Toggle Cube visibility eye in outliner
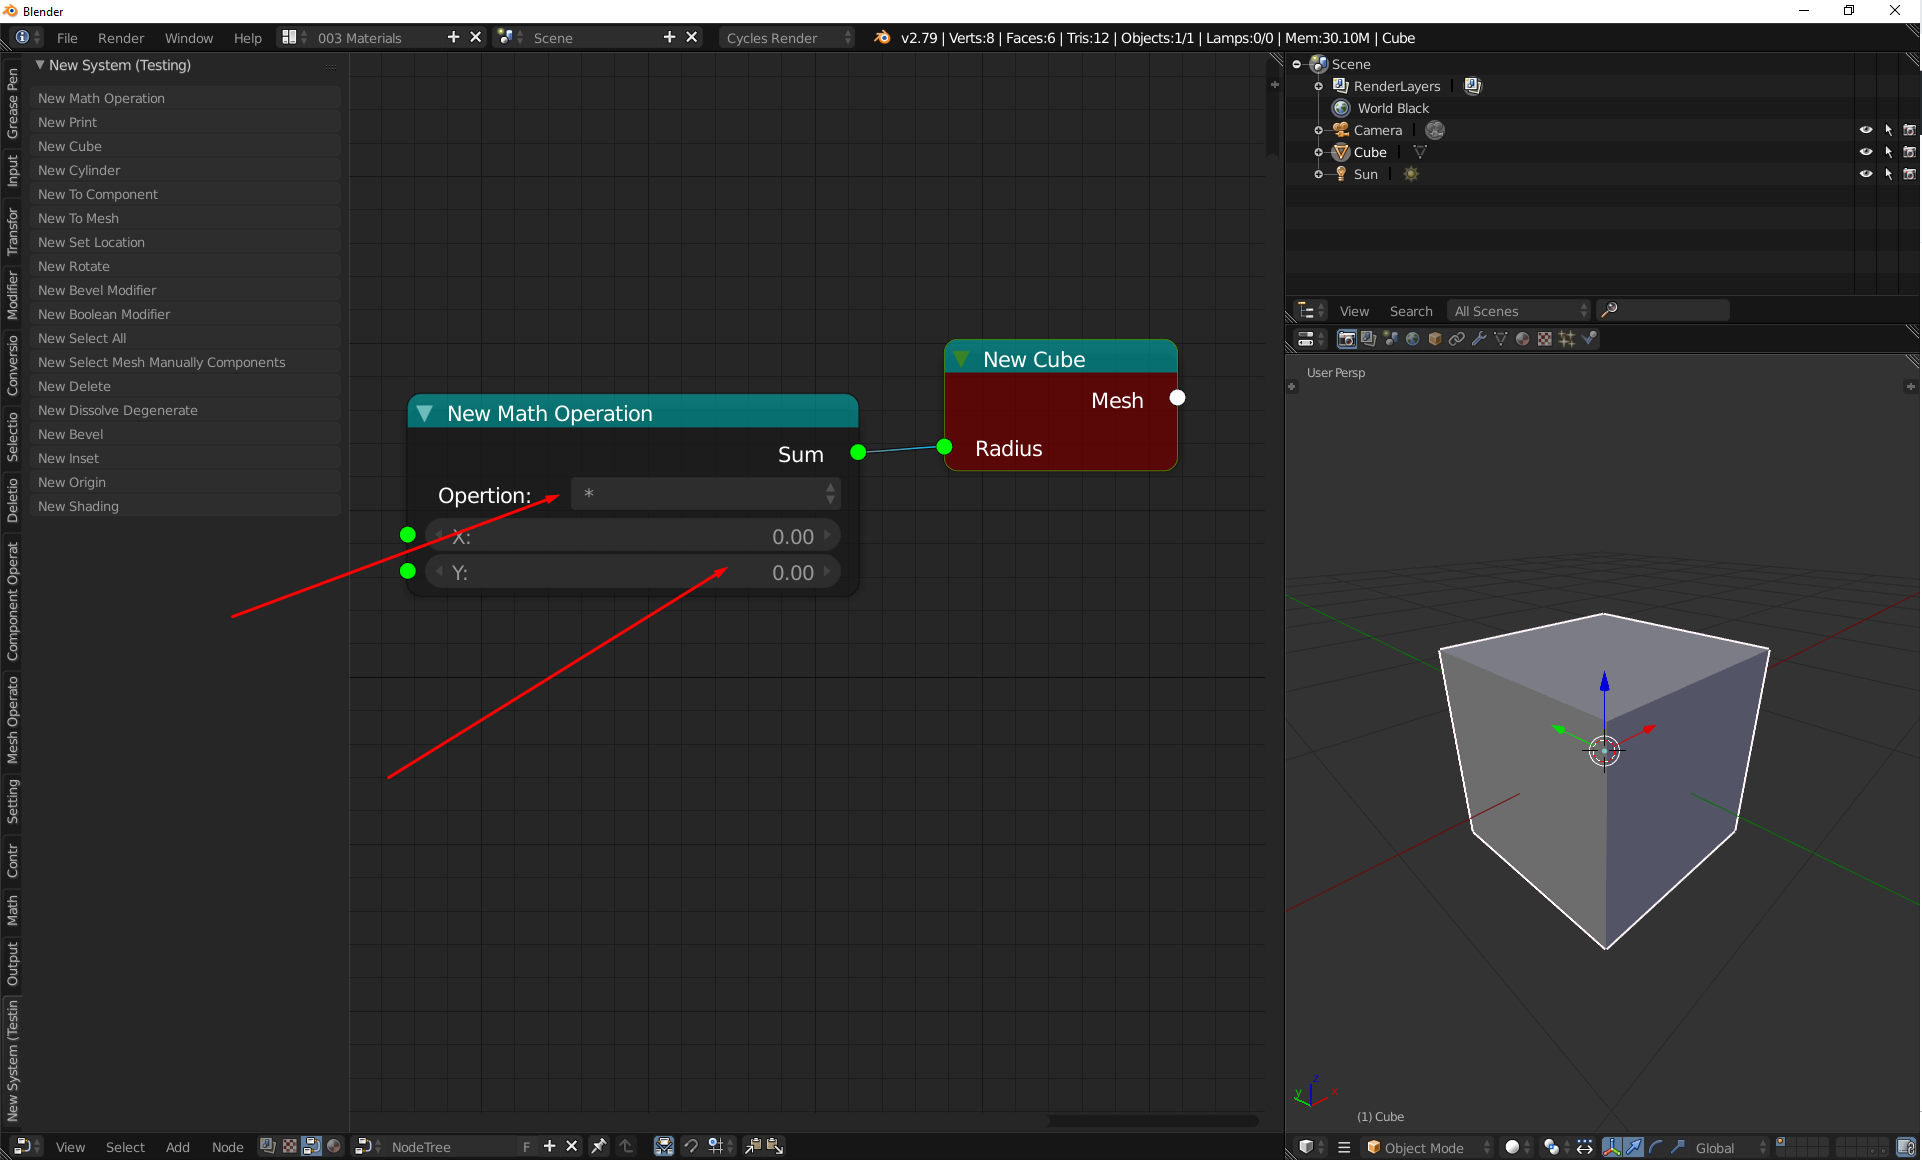1922x1160 pixels. pyautogui.click(x=1865, y=152)
